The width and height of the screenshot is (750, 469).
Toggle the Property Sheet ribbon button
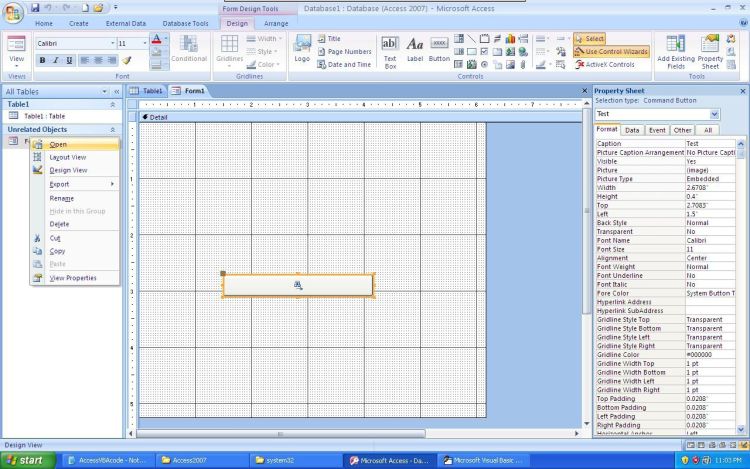pos(710,52)
